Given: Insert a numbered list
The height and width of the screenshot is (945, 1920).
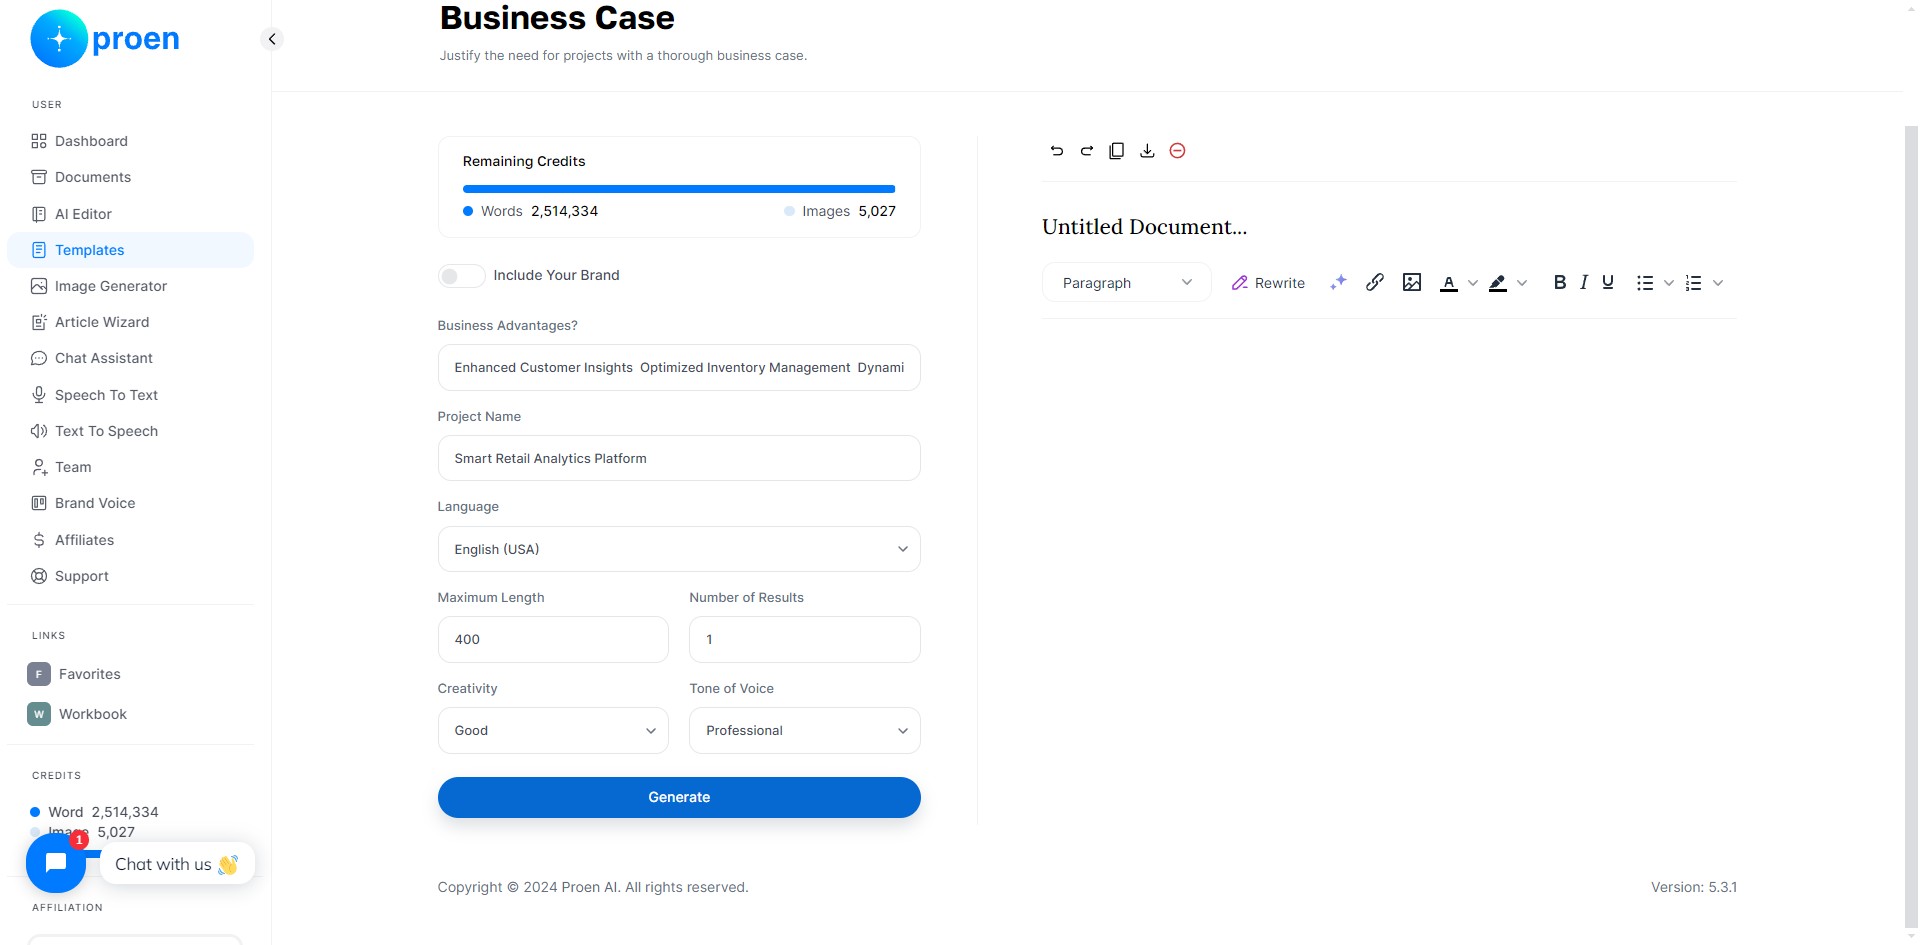Looking at the screenshot, I should (x=1693, y=283).
